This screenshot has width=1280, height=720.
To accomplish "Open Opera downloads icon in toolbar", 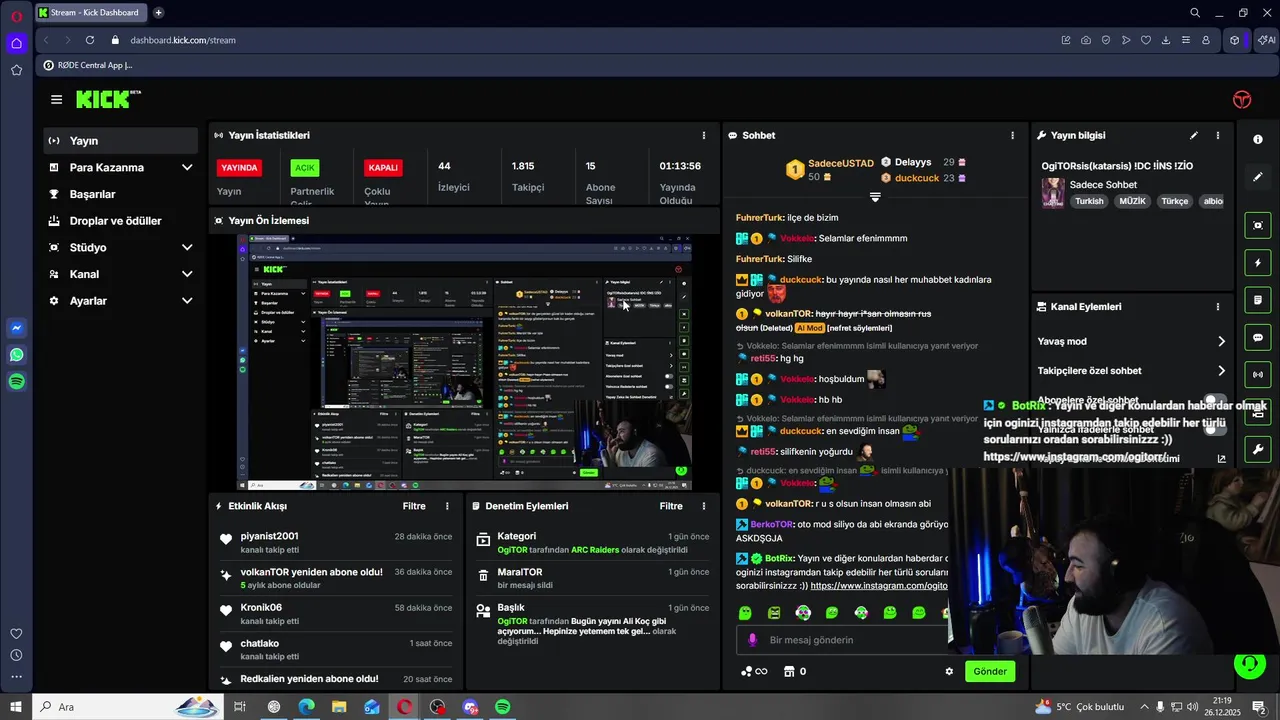I will pyautogui.click(x=1165, y=40).
